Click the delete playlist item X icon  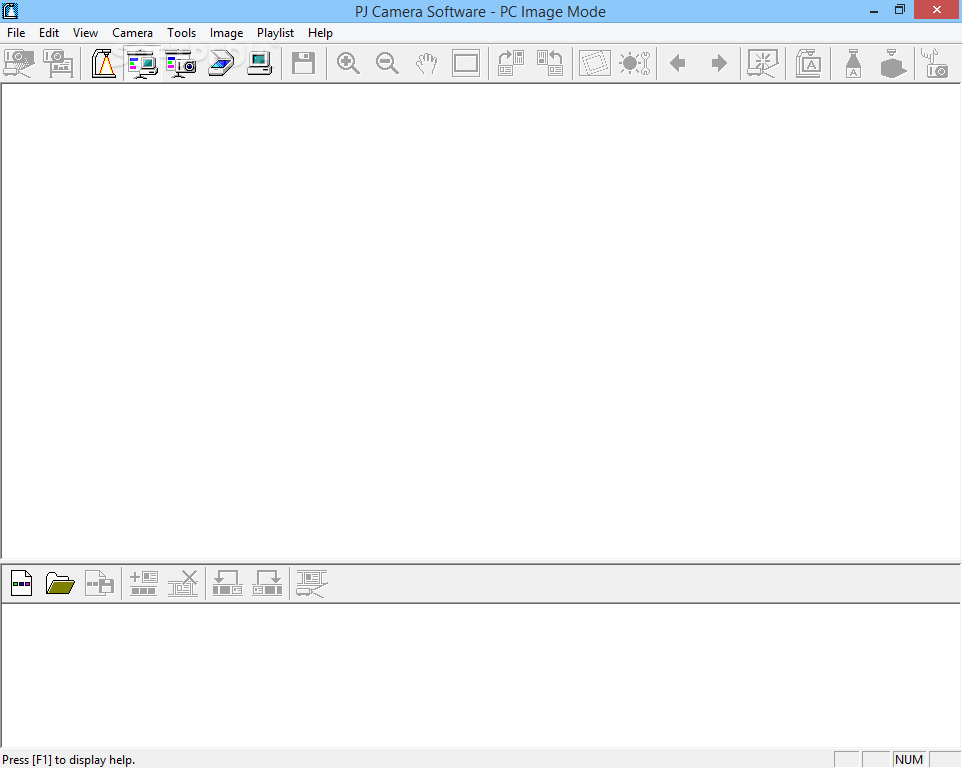183,583
